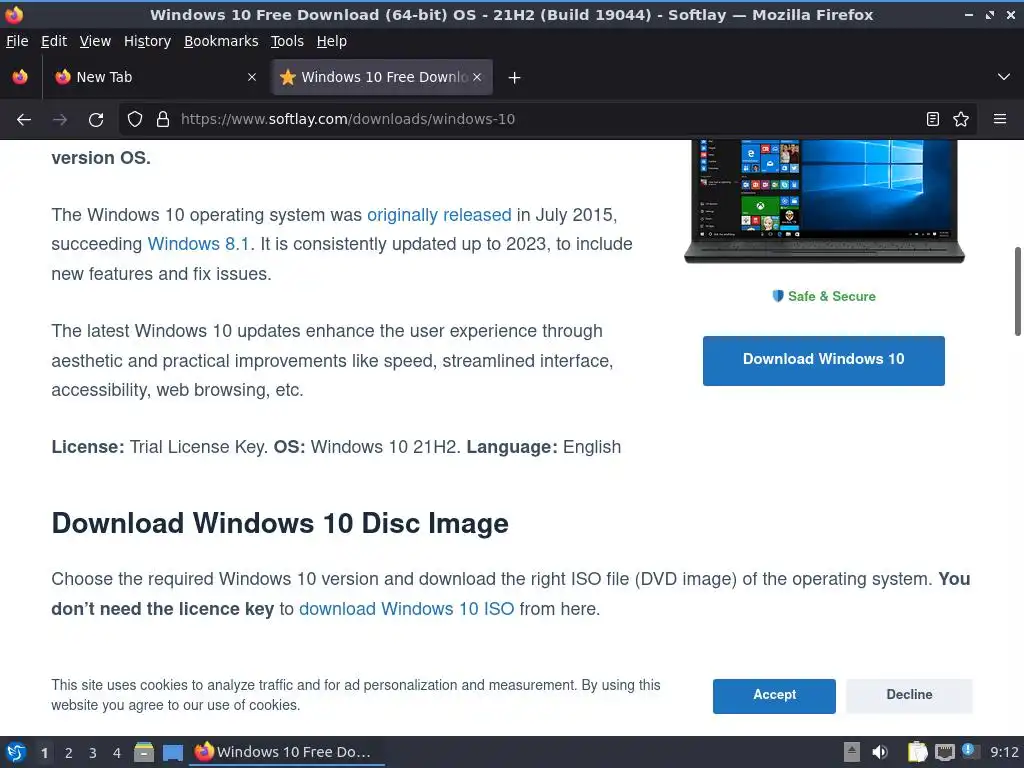This screenshot has width=1024, height=768.
Task: Minimize the Firefox window
Action: 969,14
